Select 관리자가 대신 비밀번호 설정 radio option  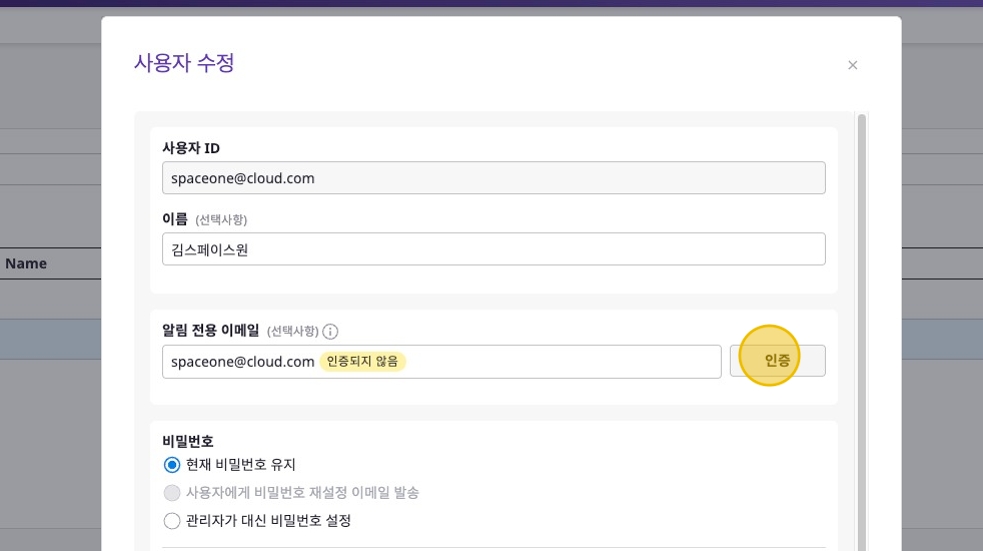[172, 521]
